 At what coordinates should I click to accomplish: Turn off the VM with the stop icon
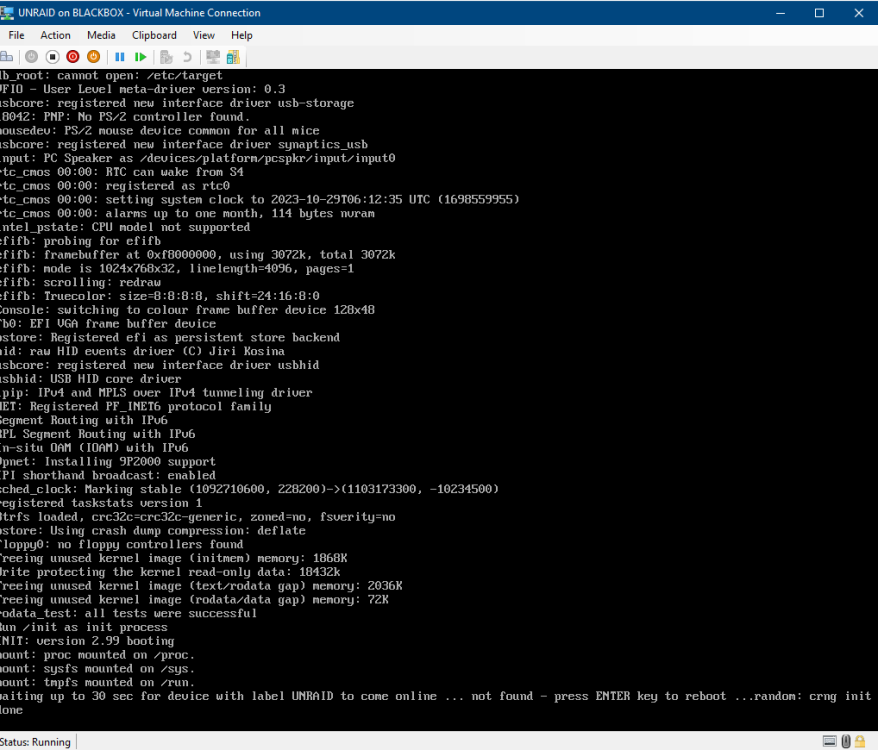click(53, 57)
